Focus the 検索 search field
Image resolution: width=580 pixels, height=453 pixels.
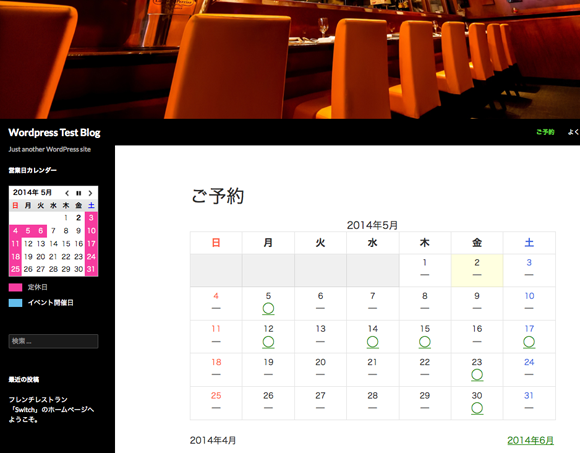click(53, 341)
